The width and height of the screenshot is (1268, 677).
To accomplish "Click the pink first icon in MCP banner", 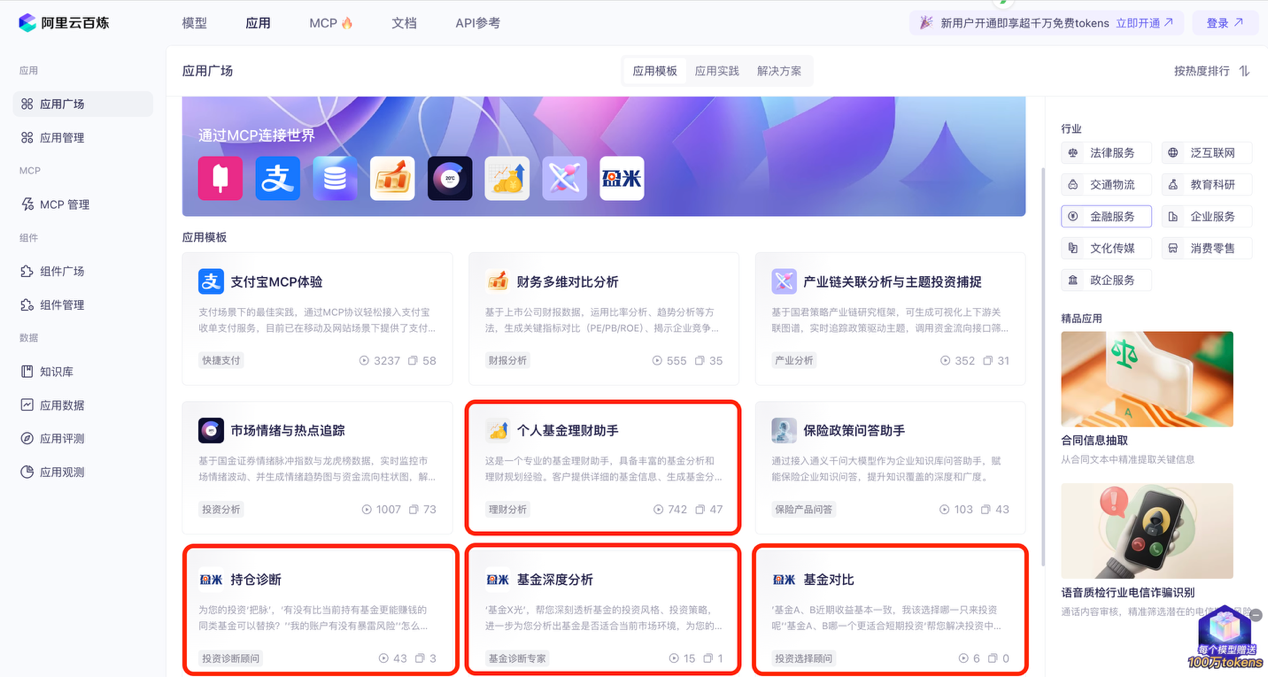I will tap(220, 179).
